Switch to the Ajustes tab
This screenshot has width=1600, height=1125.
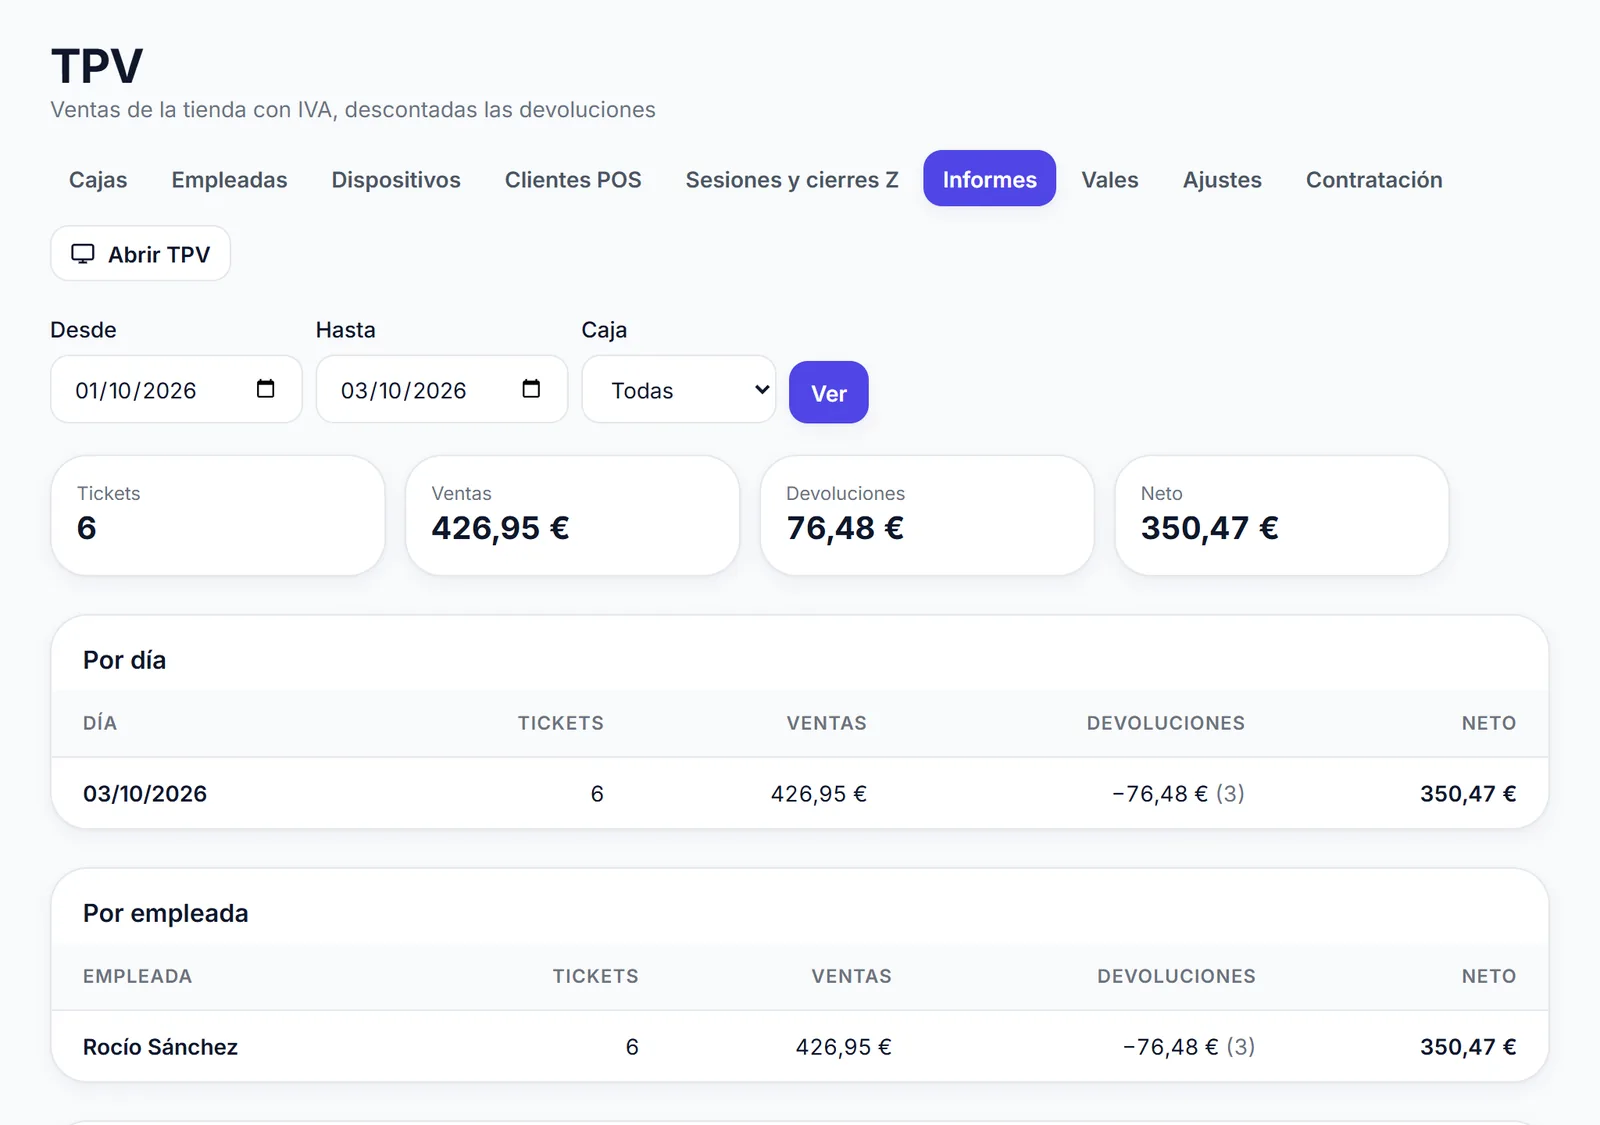[x=1222, y=180]
